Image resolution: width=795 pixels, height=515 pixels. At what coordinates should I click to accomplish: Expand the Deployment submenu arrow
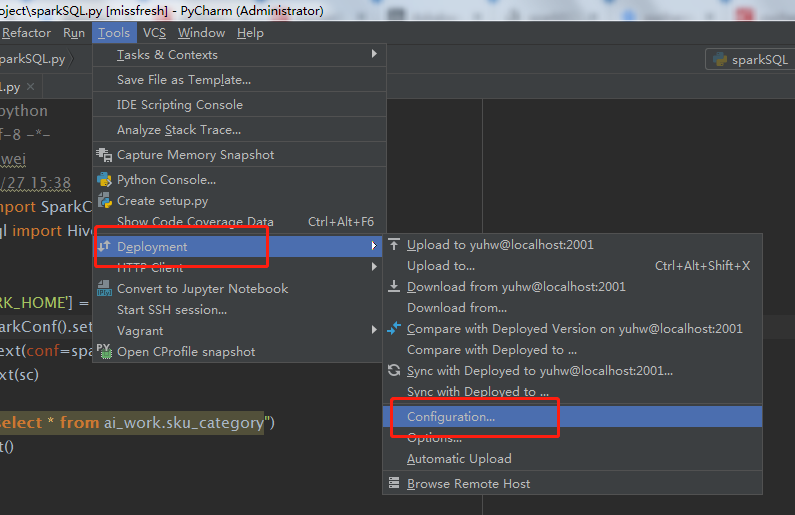374,246
